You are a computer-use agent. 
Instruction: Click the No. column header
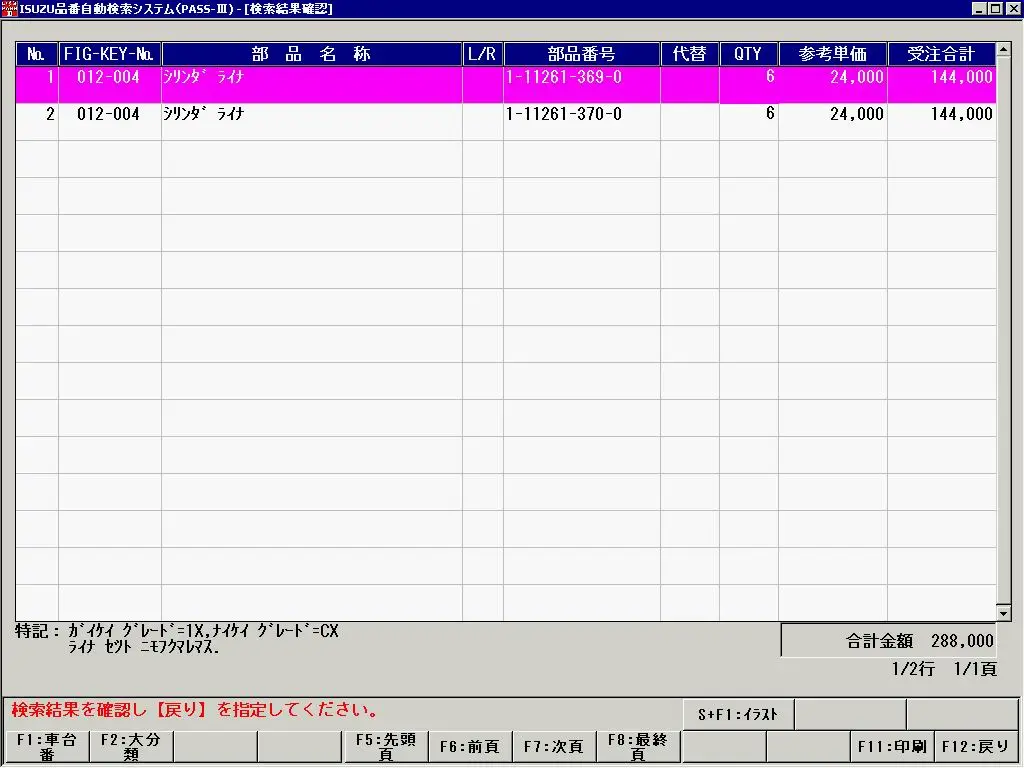[37, 54]
